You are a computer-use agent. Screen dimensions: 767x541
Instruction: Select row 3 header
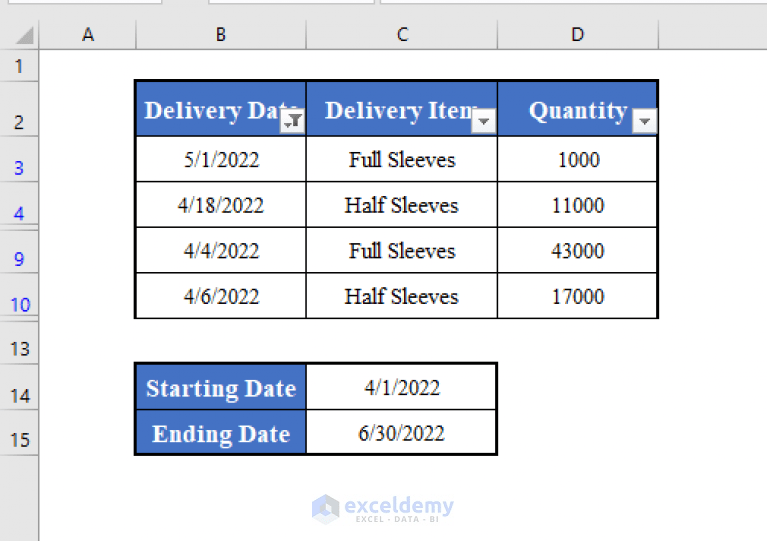(19, 159)
